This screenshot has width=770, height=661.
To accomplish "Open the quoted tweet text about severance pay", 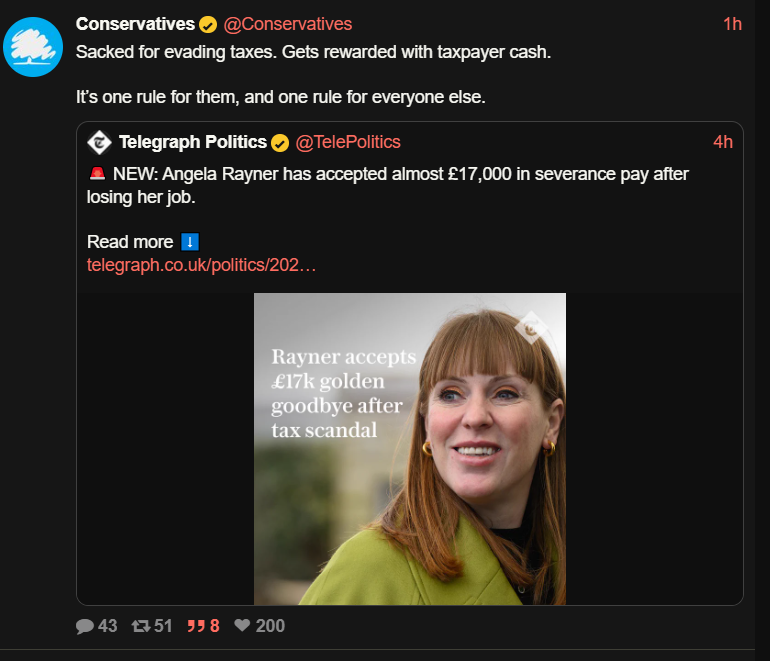I will click(x=388, y=186).
